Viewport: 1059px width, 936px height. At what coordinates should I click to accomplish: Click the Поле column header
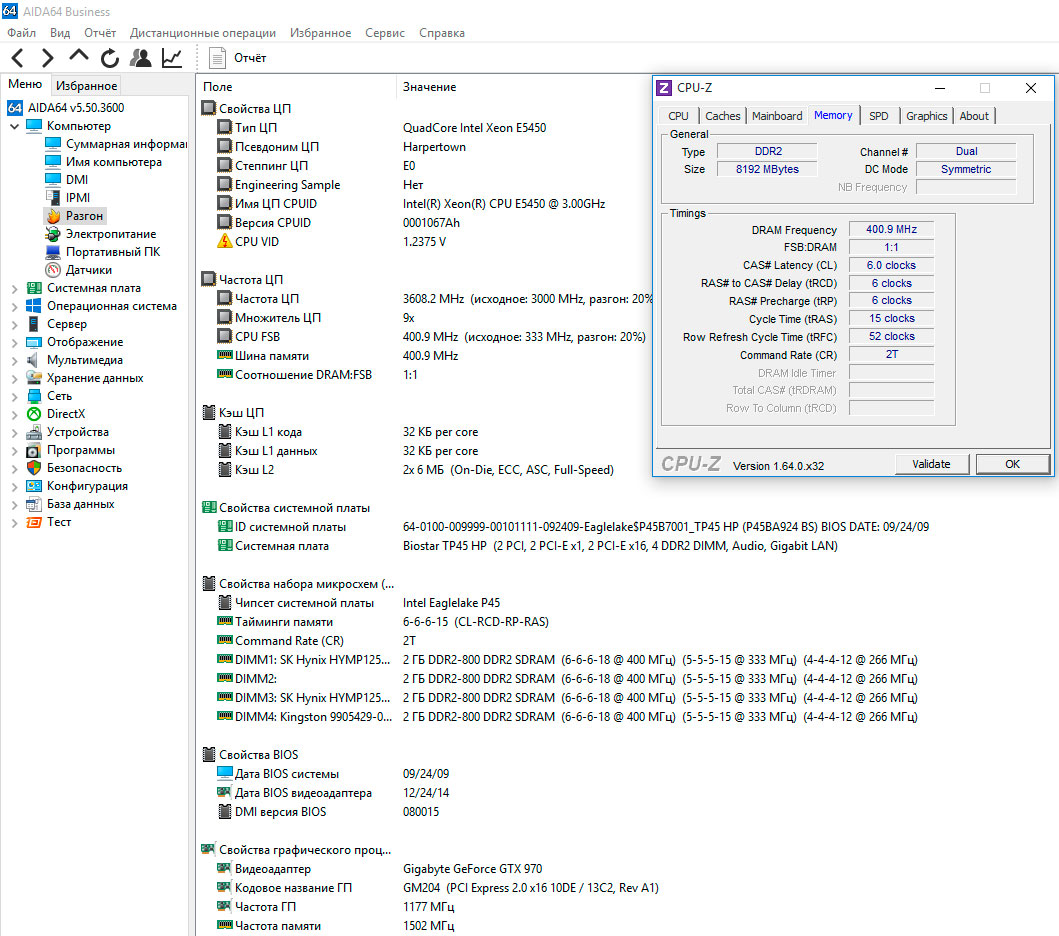point(296,87)
